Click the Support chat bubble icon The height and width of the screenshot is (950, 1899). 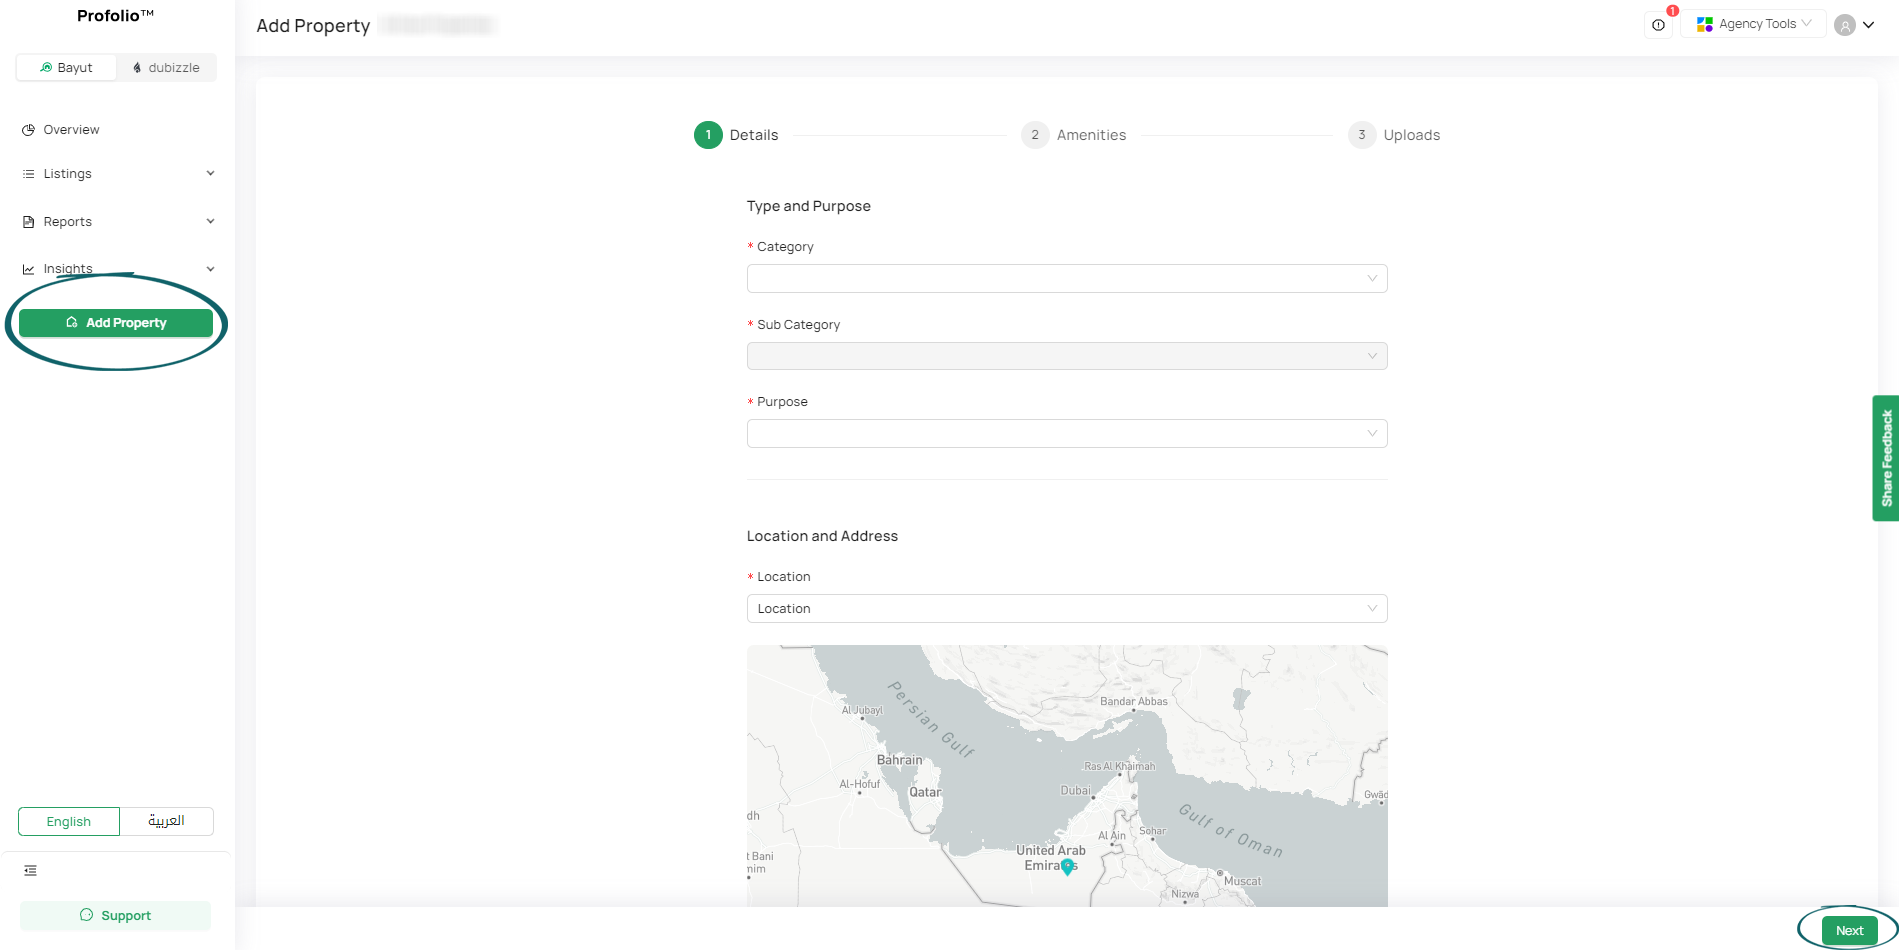point(85,915)
